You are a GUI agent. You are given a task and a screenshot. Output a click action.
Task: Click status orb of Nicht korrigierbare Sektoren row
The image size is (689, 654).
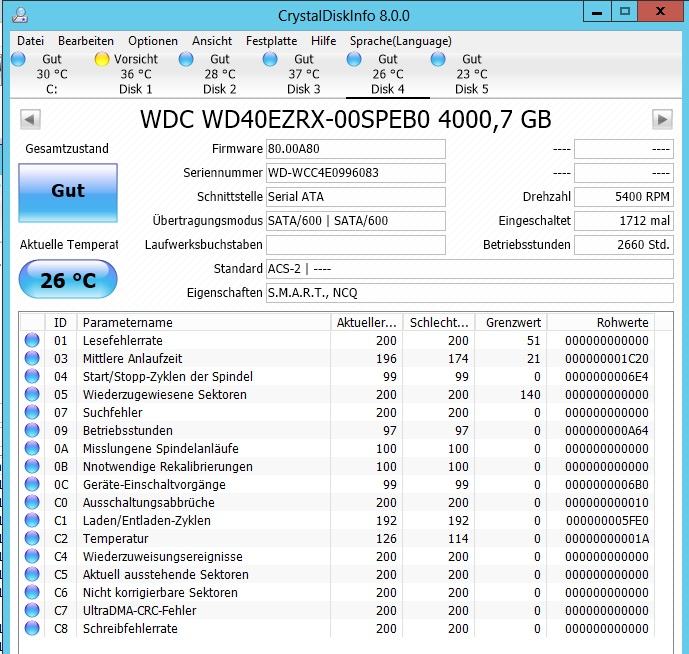[x=32, y=592]
